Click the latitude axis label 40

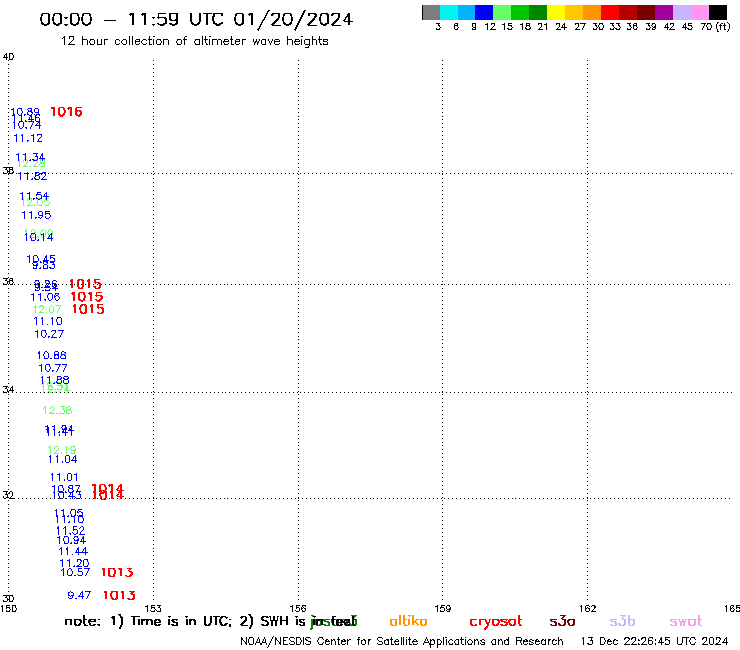[8, 57]
